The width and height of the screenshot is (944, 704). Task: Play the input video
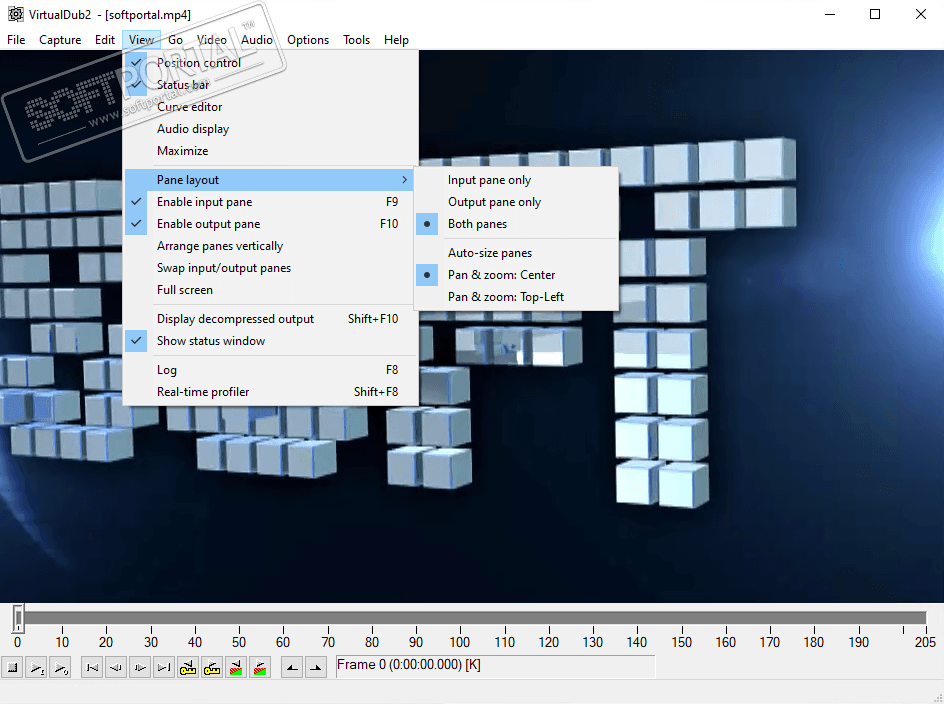click(x=37, y=667)
